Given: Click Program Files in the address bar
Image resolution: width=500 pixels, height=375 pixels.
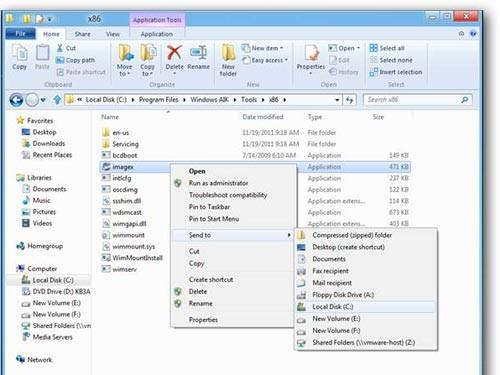Looking at the screenshot, I should 158,100.
